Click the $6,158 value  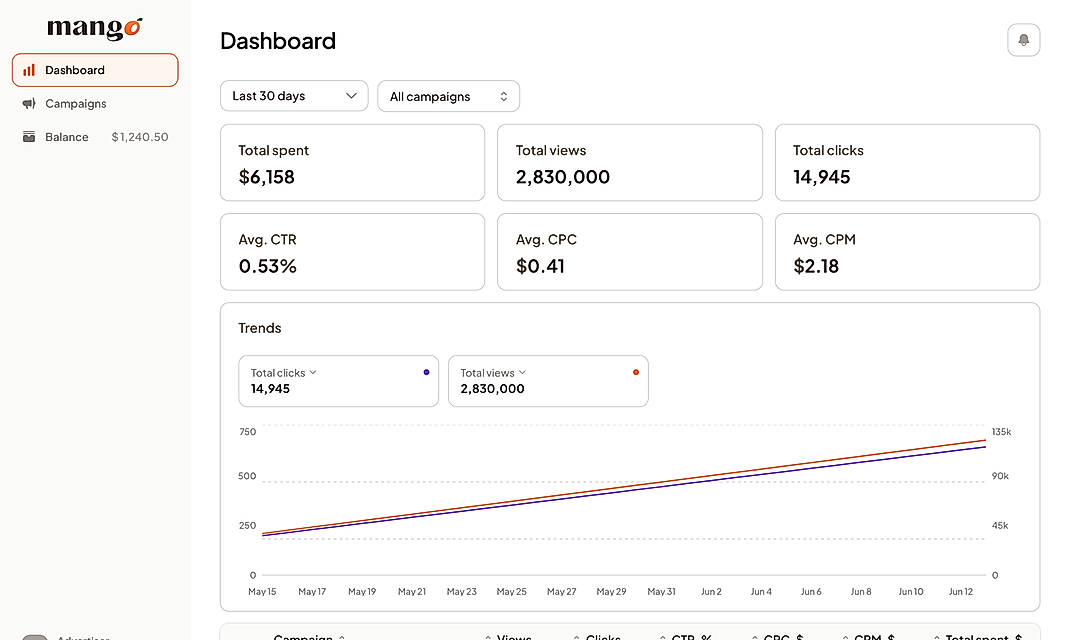click(x=267, y=177)
